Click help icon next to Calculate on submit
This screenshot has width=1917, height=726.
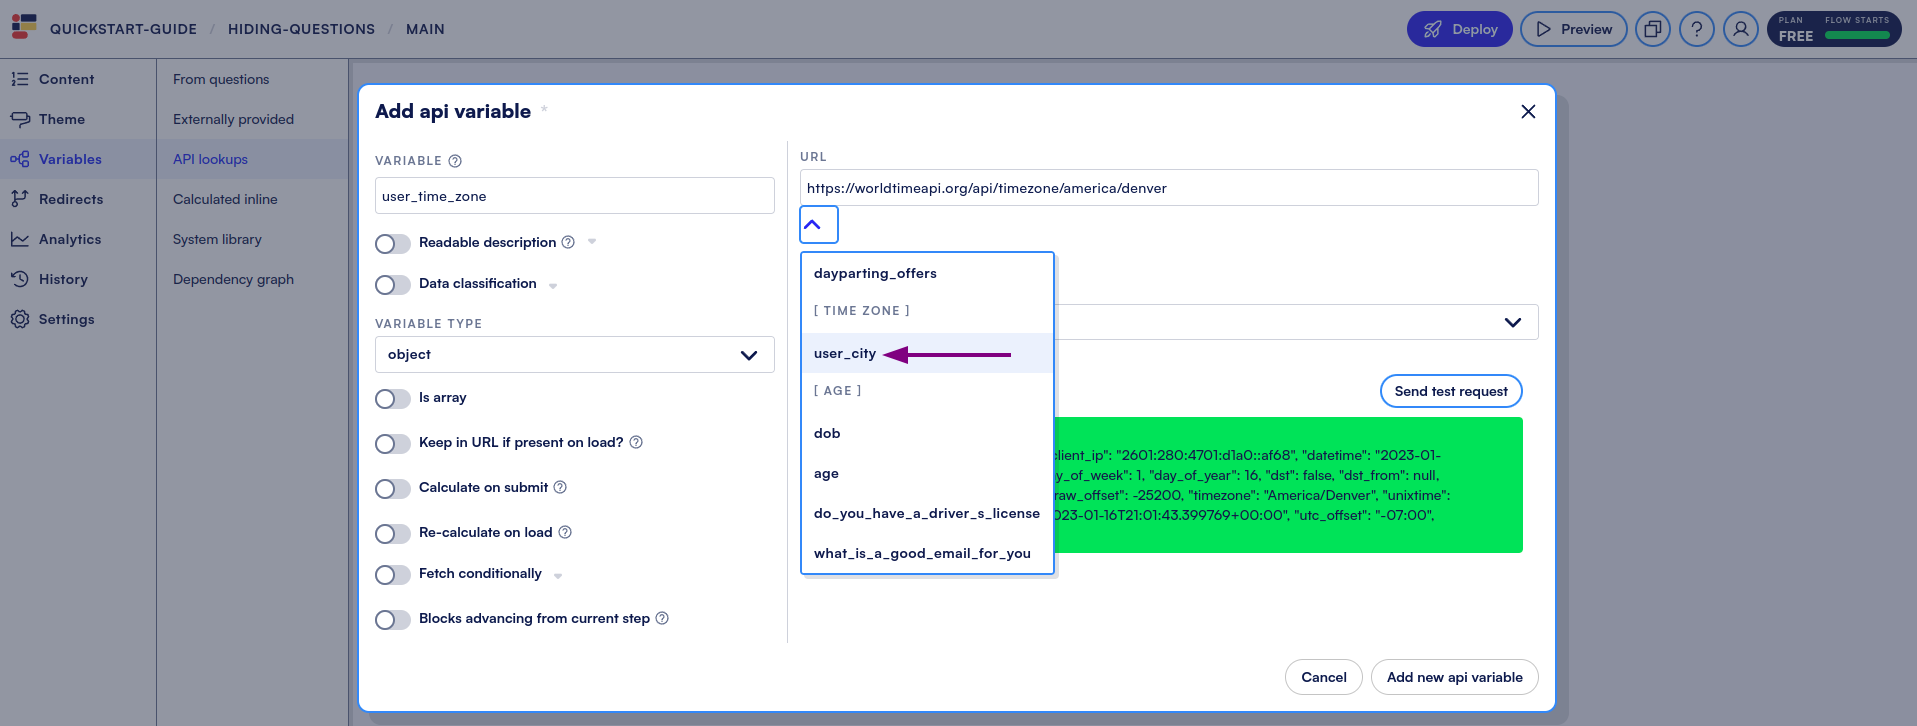pyautogui.click(x=560, y=487)
